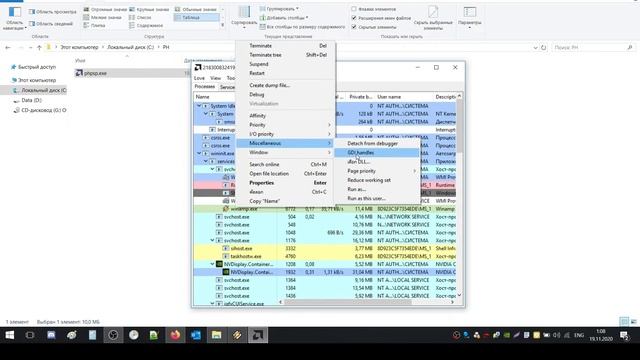Click the Область просмотра preview pane icon

(x=32, y=12)
